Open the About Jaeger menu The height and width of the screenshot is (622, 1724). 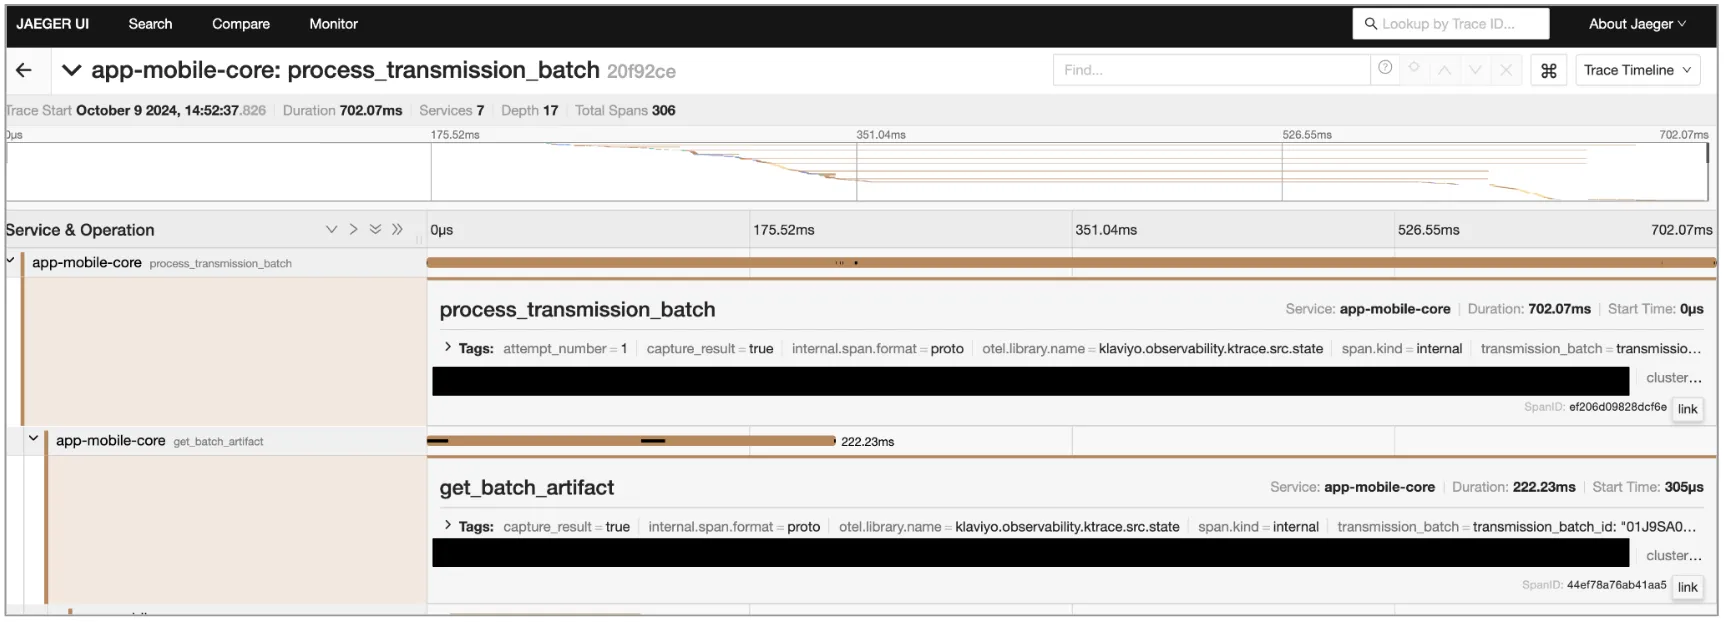(1636, 24)
